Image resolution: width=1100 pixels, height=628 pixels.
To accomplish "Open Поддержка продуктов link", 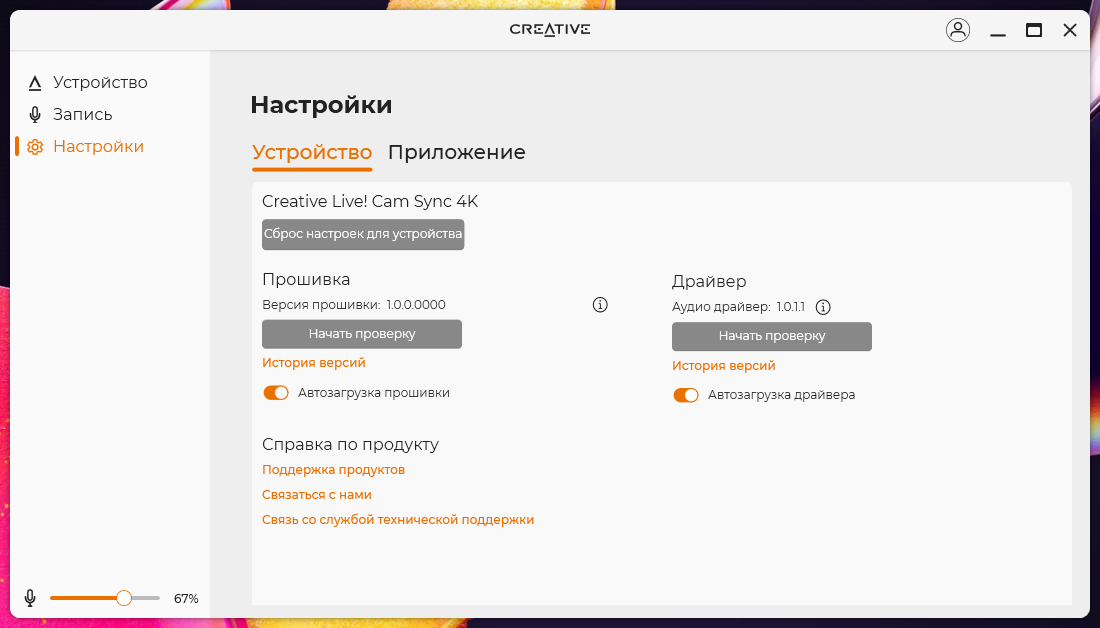I will tap(333, 469).
